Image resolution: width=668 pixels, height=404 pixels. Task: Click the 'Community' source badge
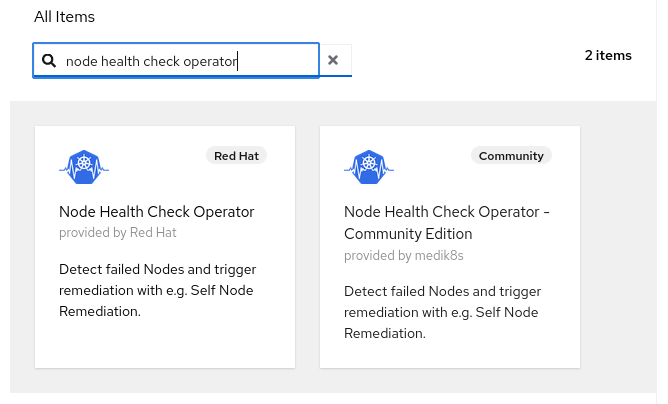coord(511,156)
